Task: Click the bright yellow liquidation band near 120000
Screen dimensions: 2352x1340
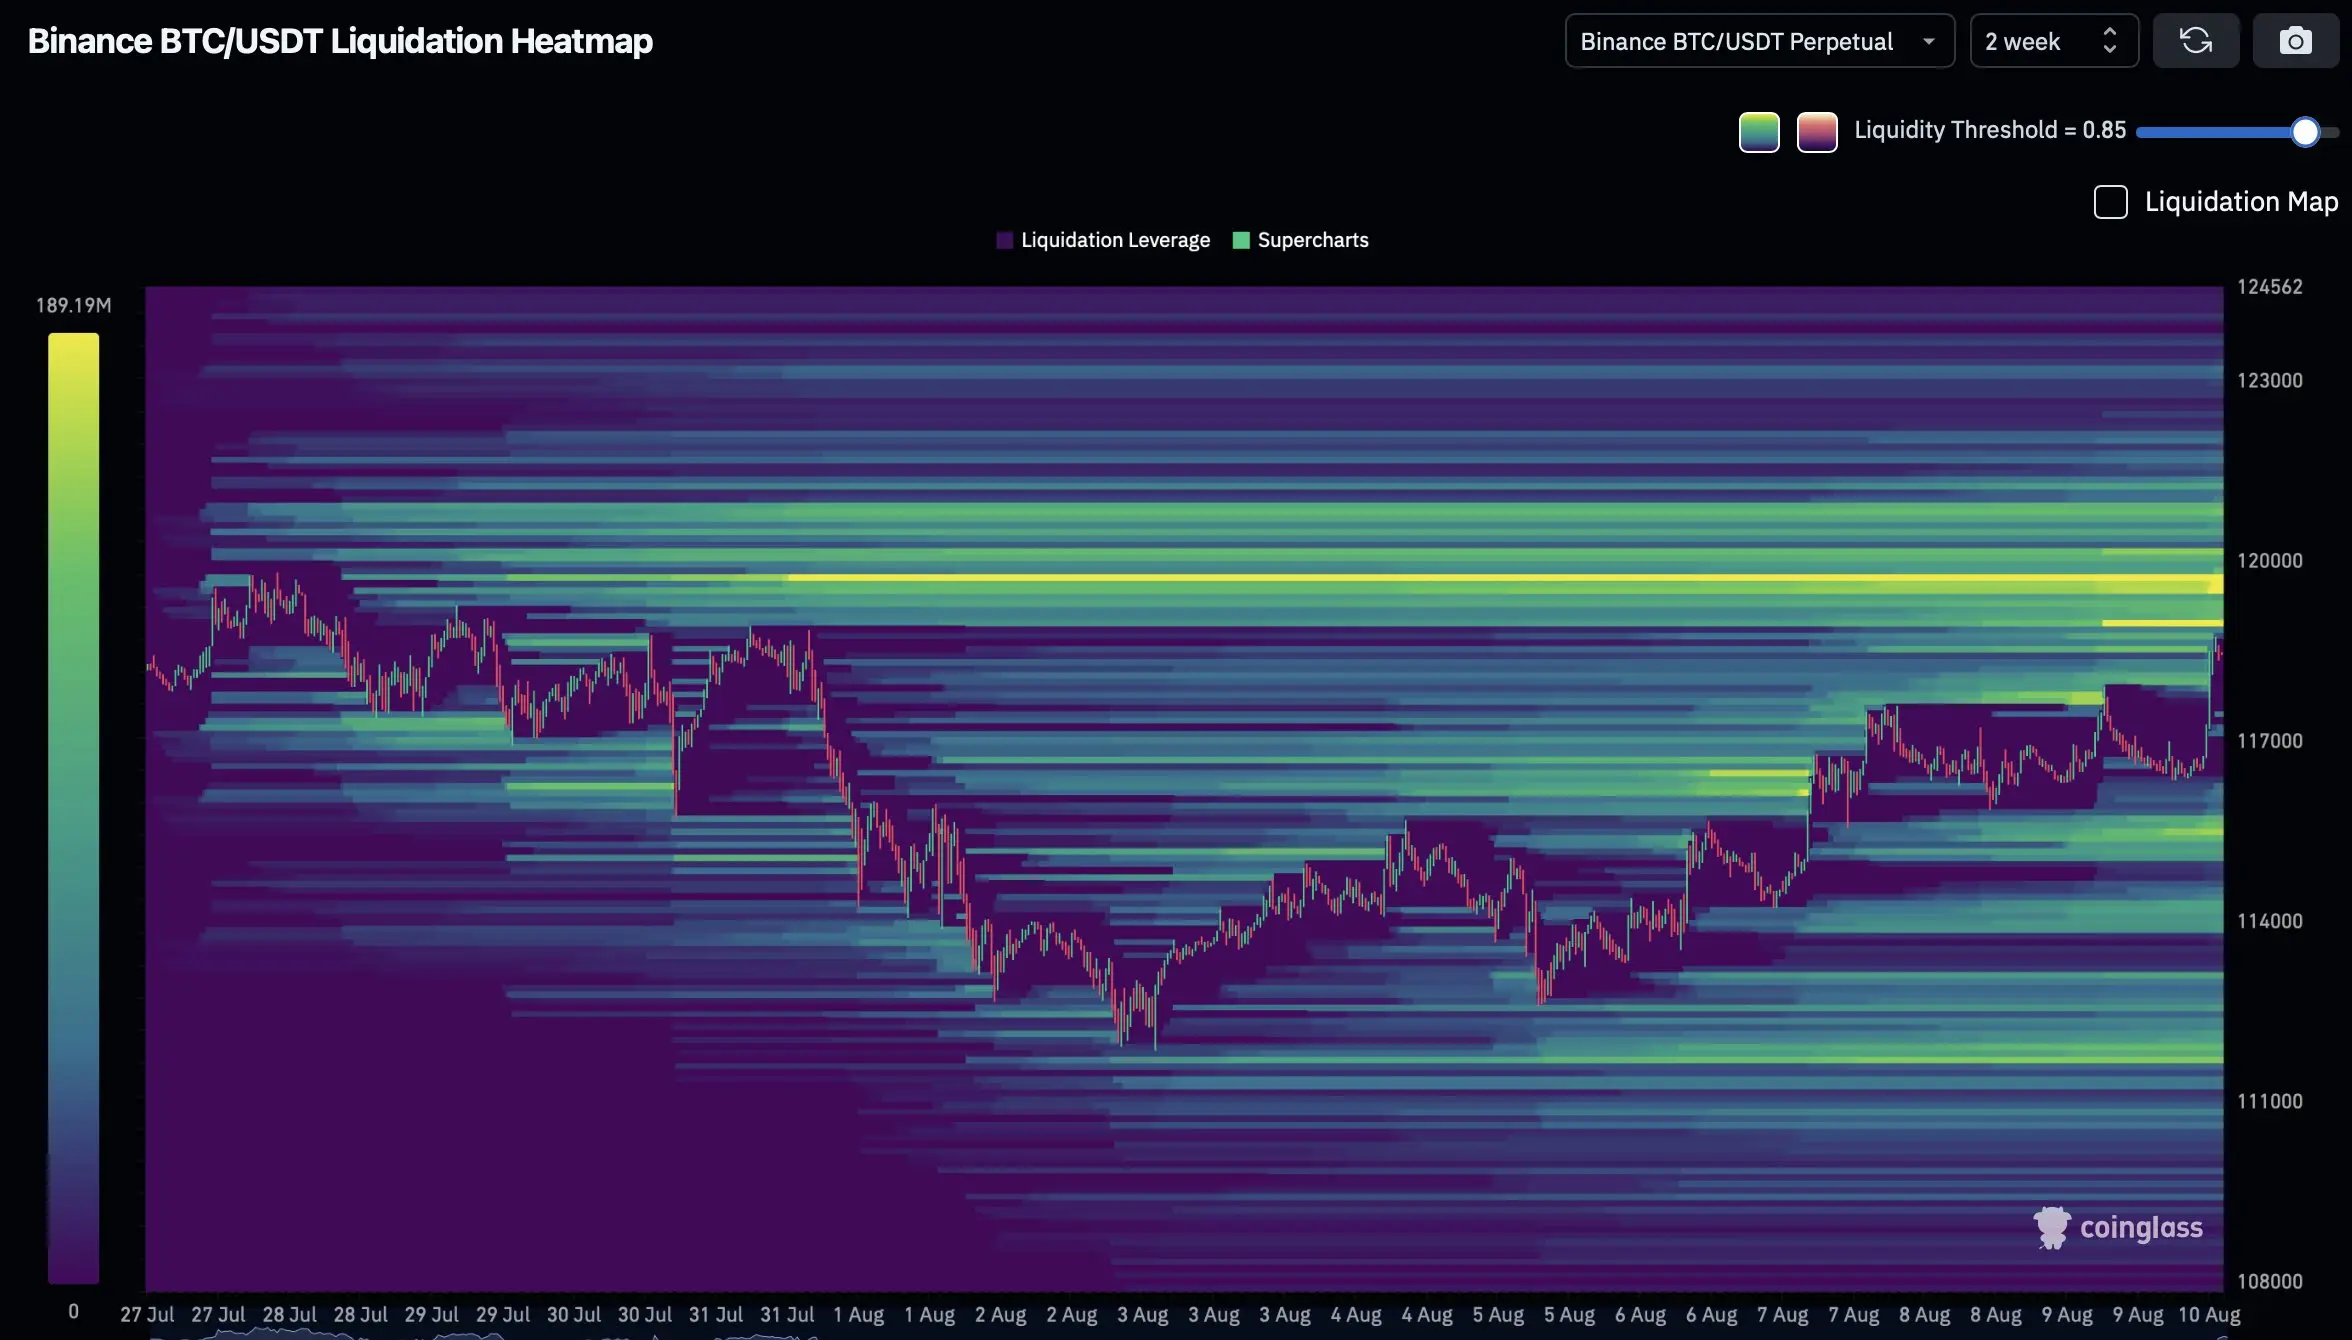Action: click(1505, 578)
